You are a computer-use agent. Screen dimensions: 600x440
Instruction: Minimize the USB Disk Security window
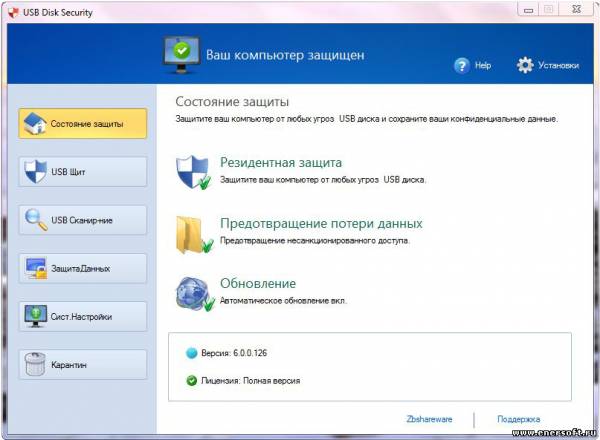point(528,10)
